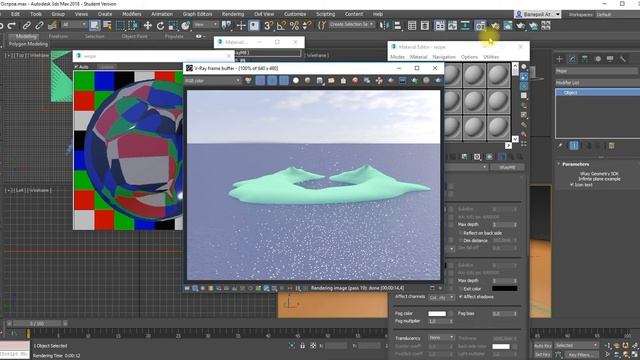The height and width of the screenshot is (360, 640).
Task: Activate the Select and Move tool
Action: 147,25
